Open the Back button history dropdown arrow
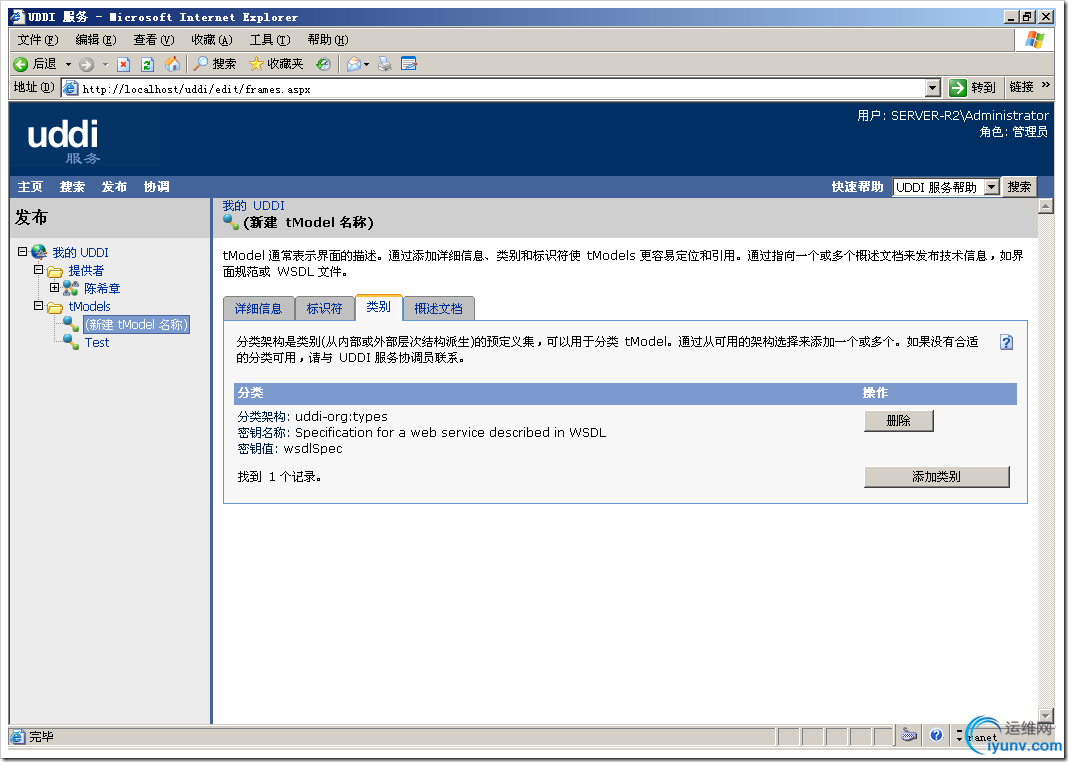The height and width of the screenshot is (762, 1068). 68,65
